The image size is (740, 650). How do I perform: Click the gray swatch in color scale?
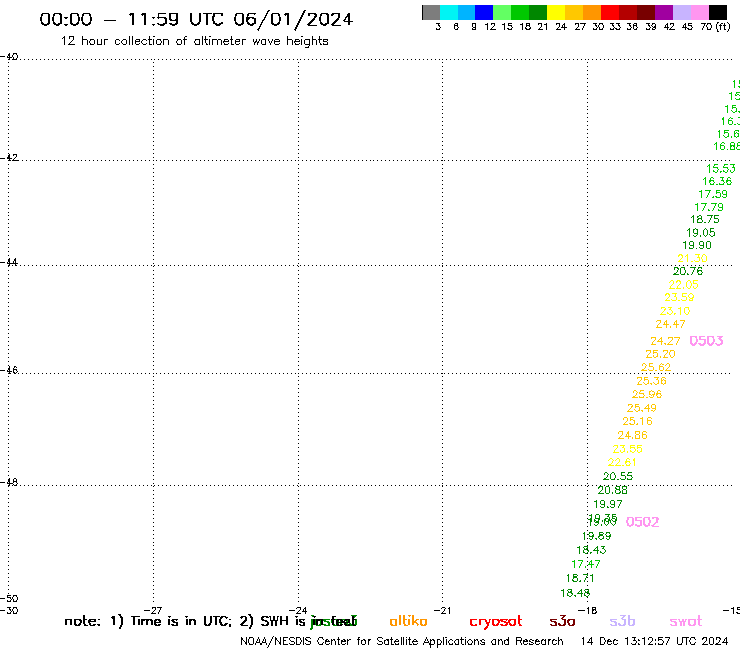(x=431, y=12)
